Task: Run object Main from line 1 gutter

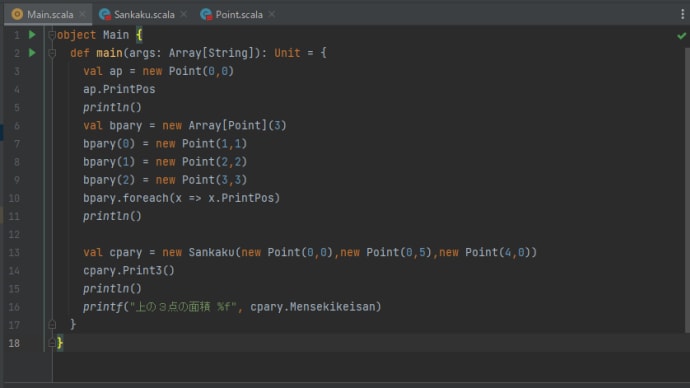Action: tap(32, 34)
